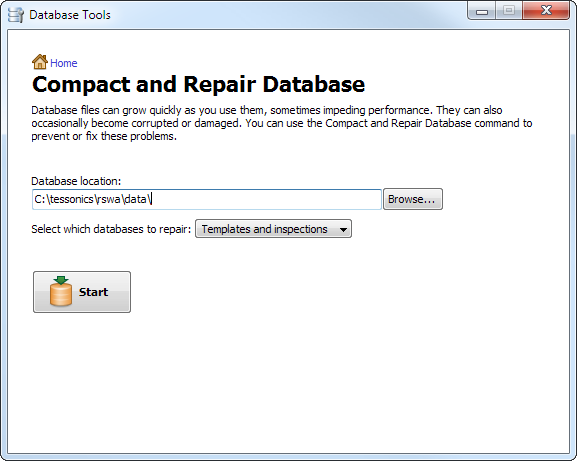The image size is (577, 461).
Task: Click into the Database location path field
Action: (x=207, y=199)
